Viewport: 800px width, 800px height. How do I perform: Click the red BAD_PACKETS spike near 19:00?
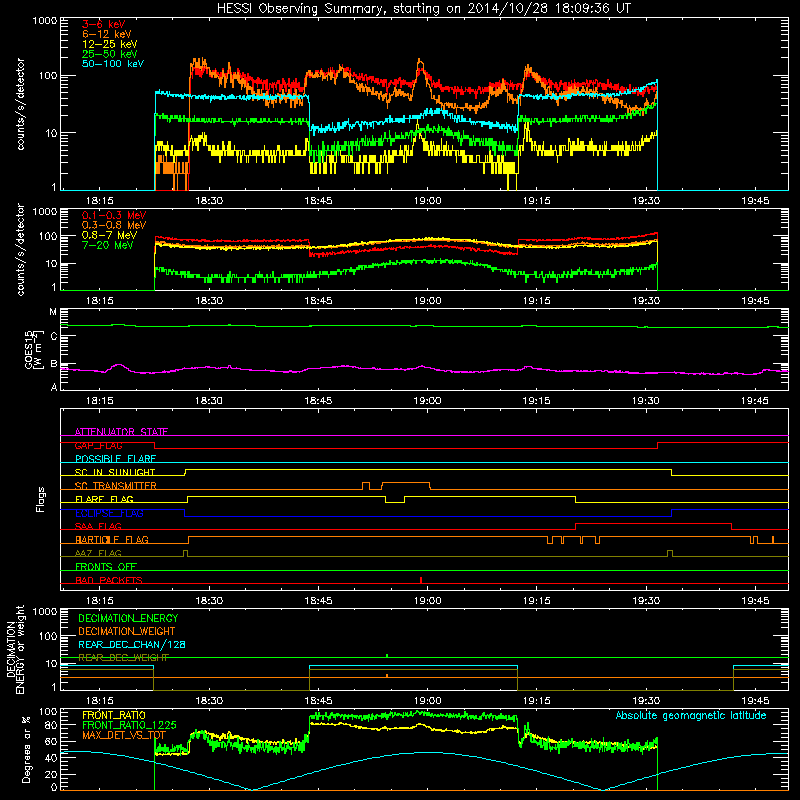coord(420,580)
